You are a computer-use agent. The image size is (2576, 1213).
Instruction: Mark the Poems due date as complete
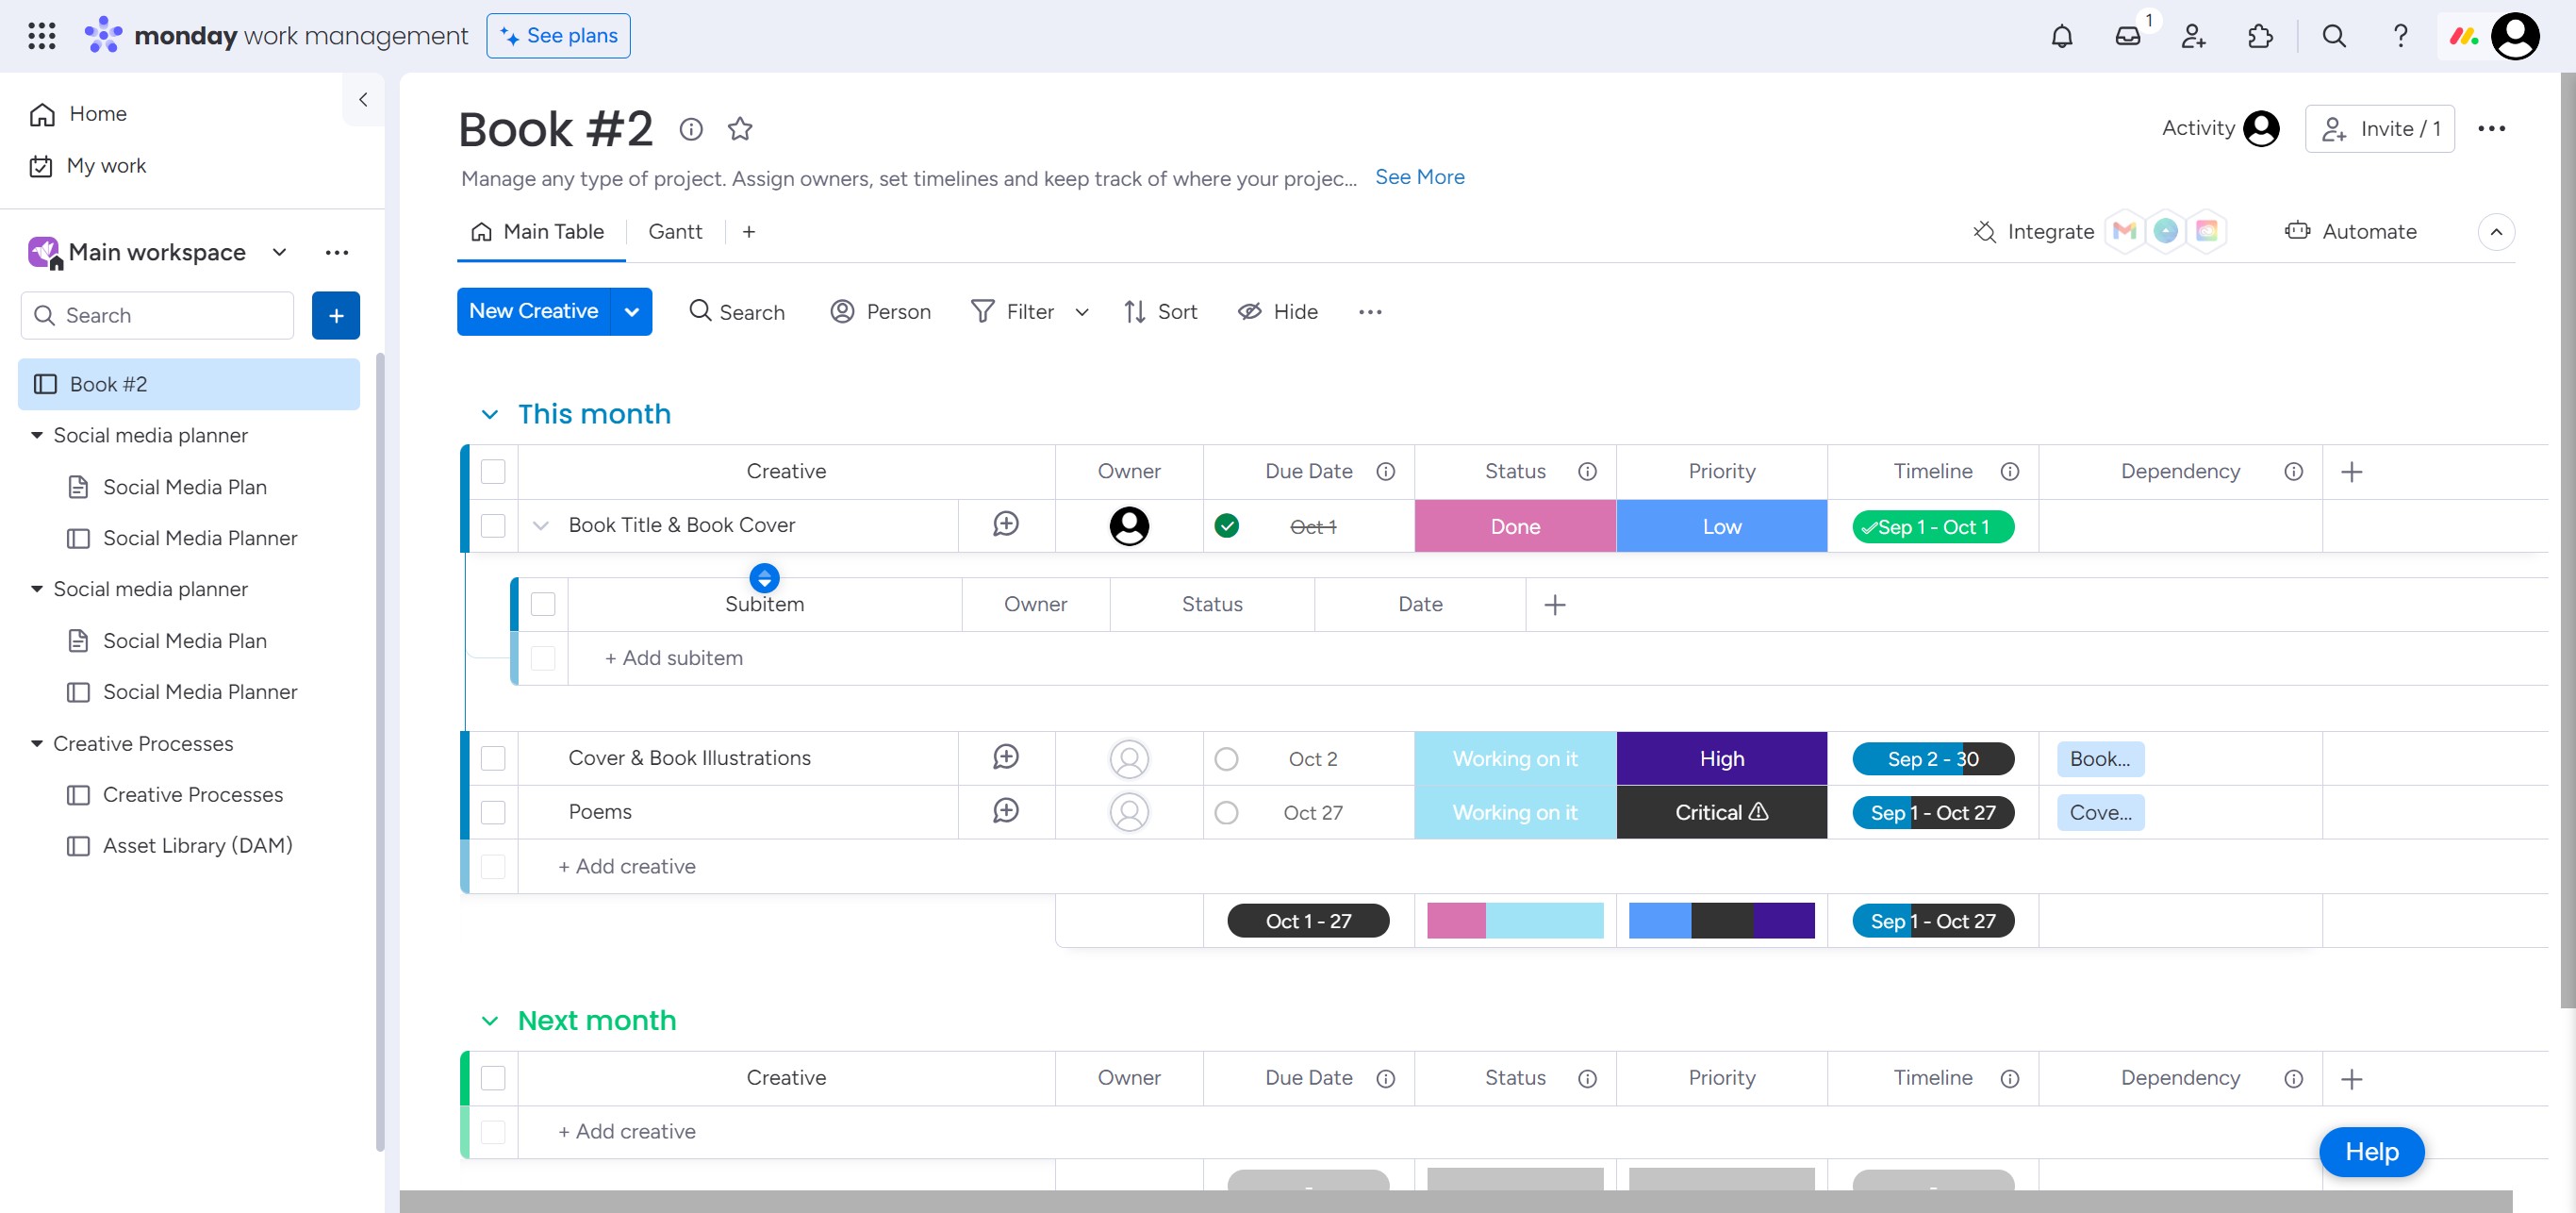1226,812
